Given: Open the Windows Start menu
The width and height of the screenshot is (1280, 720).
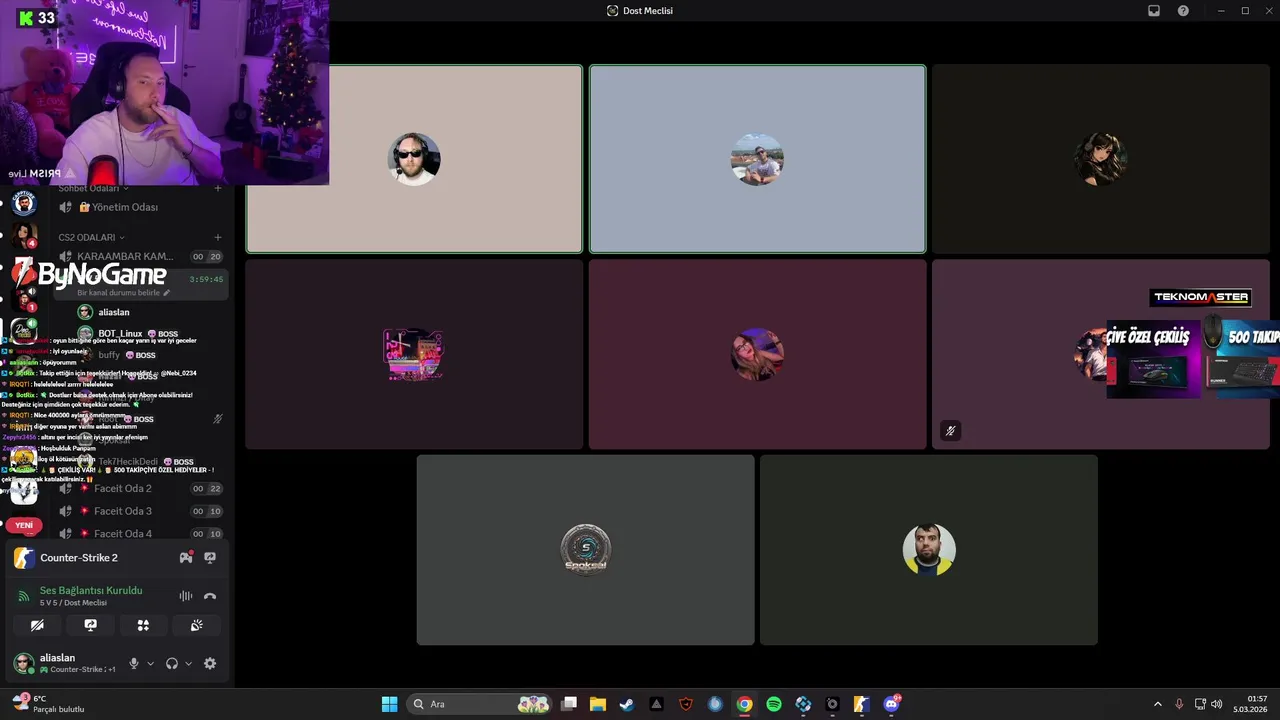Looking at the screenshot, I should (389, 704).
